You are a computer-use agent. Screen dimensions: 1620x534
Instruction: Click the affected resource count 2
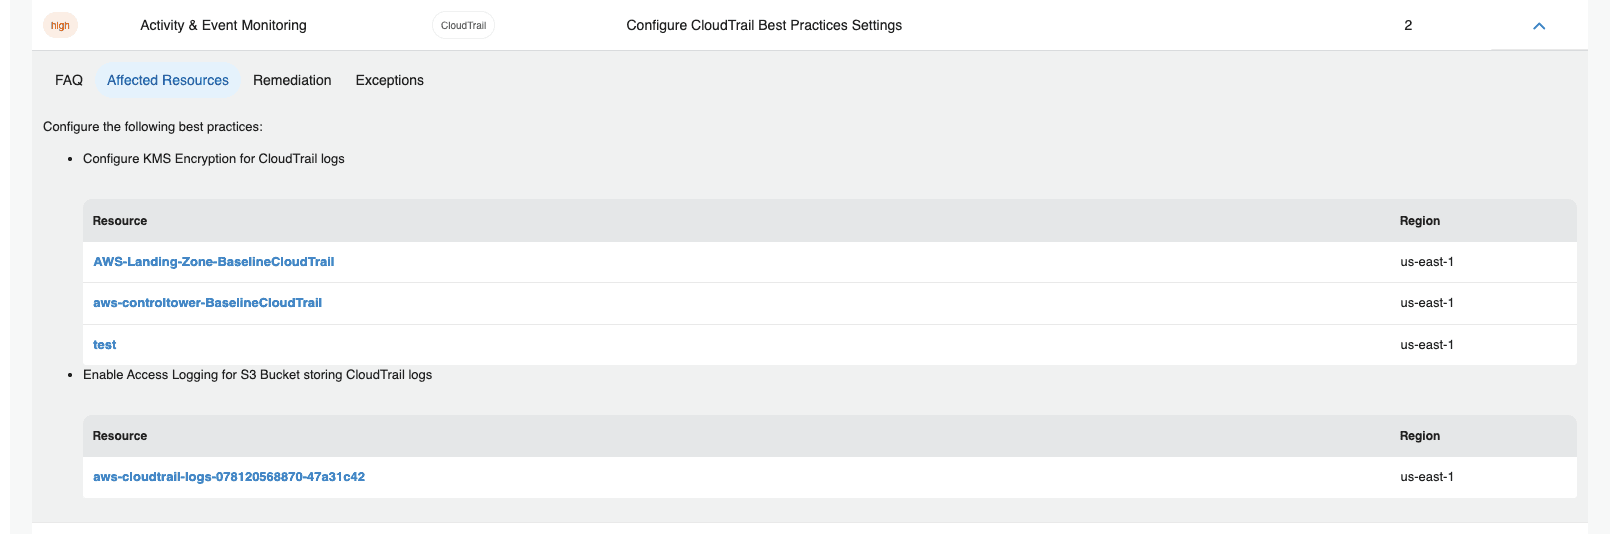(1408, 25)
